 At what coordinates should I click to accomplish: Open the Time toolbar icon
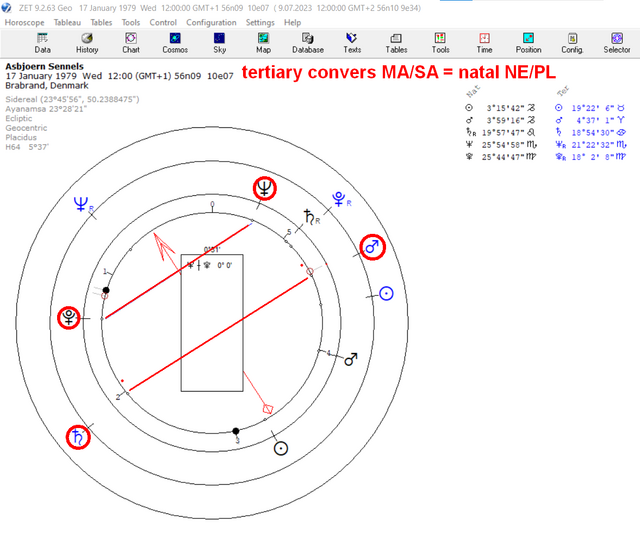[x=484, y=43]
